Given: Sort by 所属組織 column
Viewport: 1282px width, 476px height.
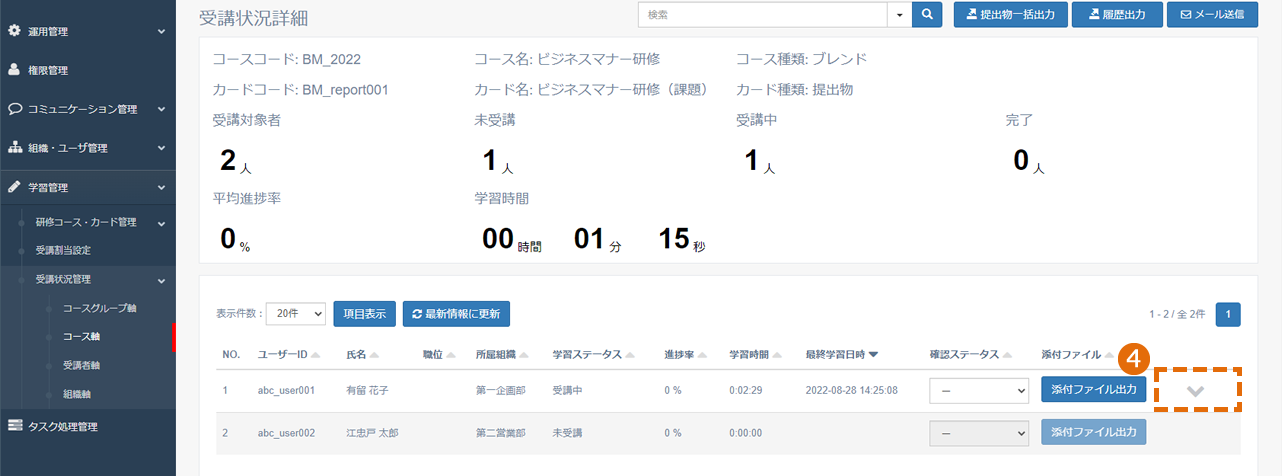Looking at the screenshot, I should click(502, 355).
